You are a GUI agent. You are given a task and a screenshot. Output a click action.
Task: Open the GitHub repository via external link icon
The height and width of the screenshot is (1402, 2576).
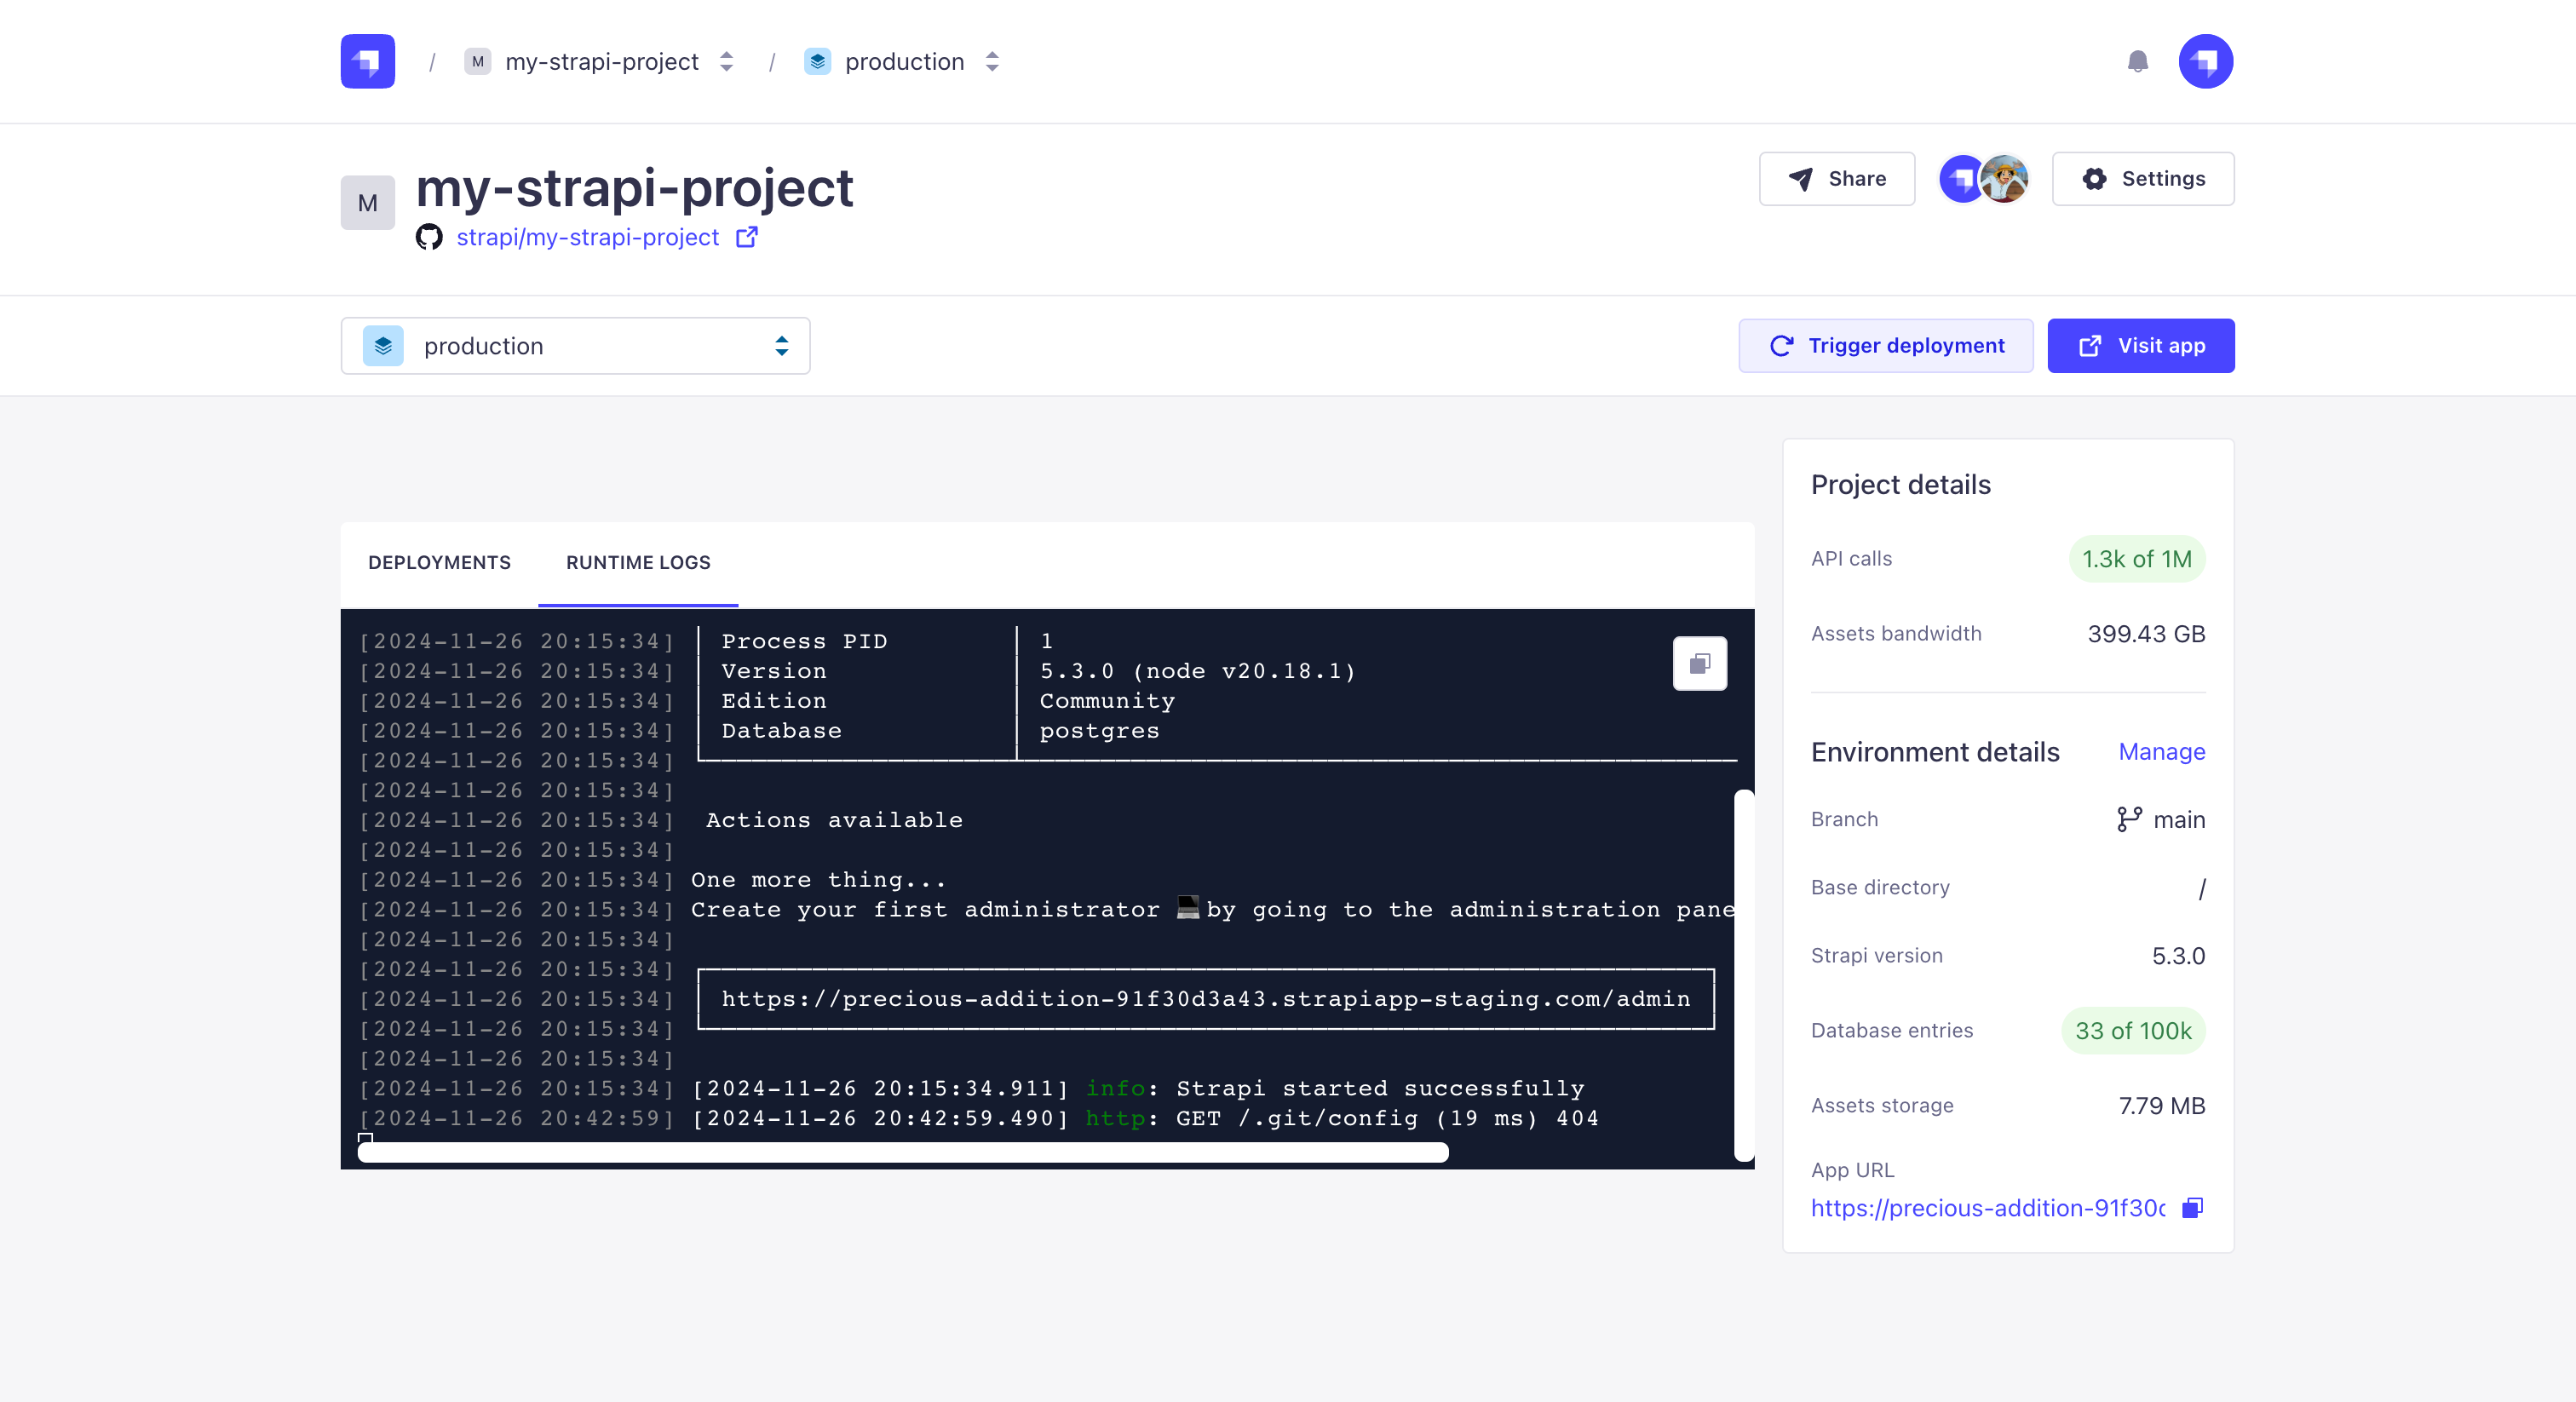tap(746, 237)
